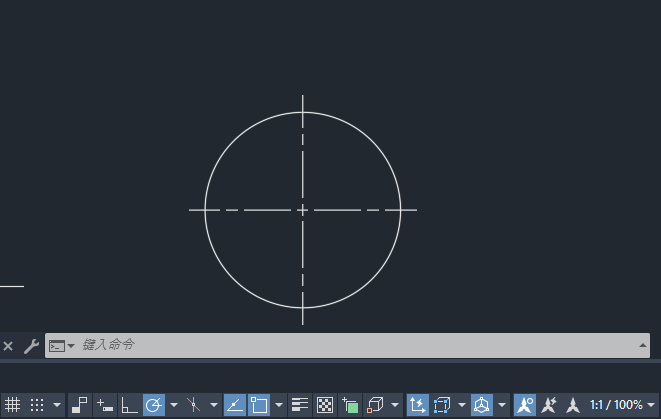Toggle Dynamic Input mode
The image size is (661, 419).
(x=105, y=405)
